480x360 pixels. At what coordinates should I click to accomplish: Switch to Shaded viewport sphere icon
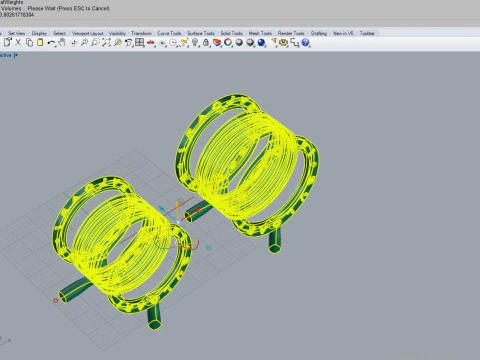point(239,42)
